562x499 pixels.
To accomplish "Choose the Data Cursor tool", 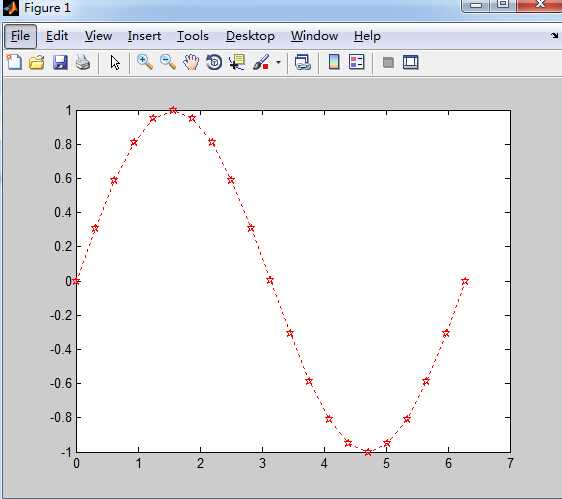I will (237, 62).
